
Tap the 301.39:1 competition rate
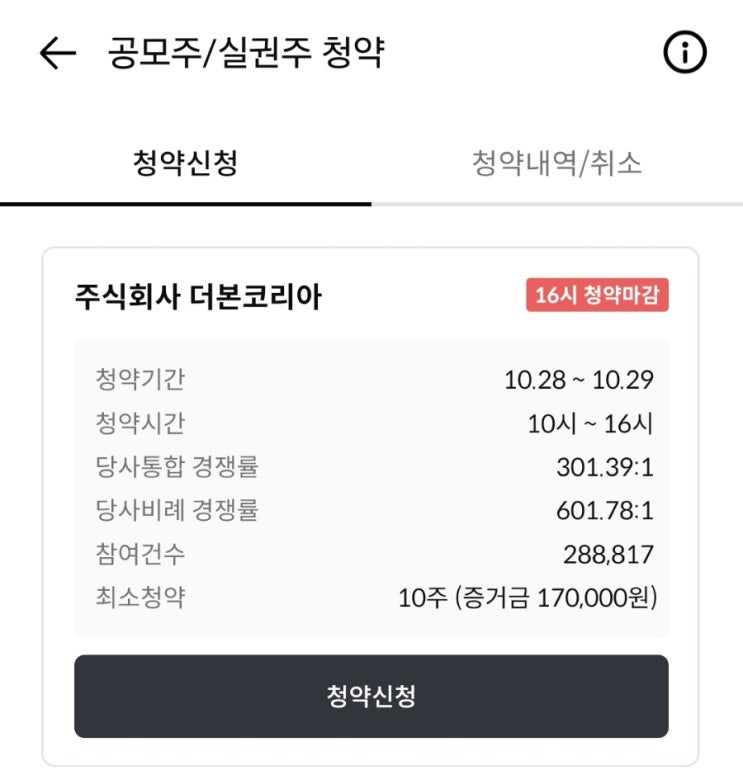click(x=604, y=468)
